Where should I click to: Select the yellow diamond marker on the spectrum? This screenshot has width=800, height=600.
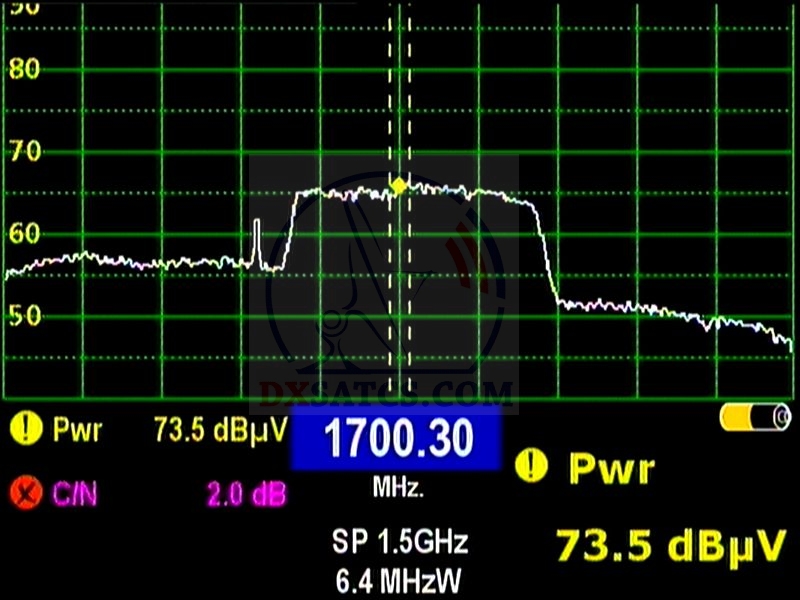click(x=399, y=185)
